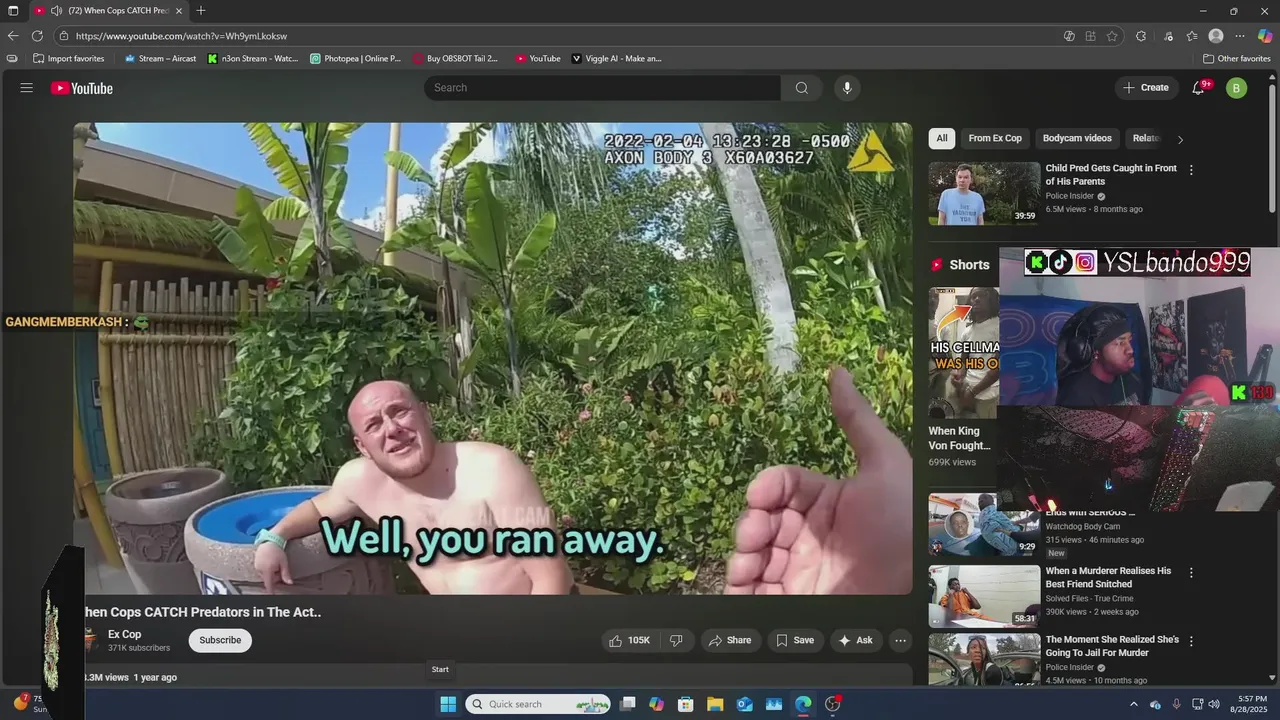Click the YouTube search magnifier button
This screenshot has width=1280, height=720.
point(801,88)
